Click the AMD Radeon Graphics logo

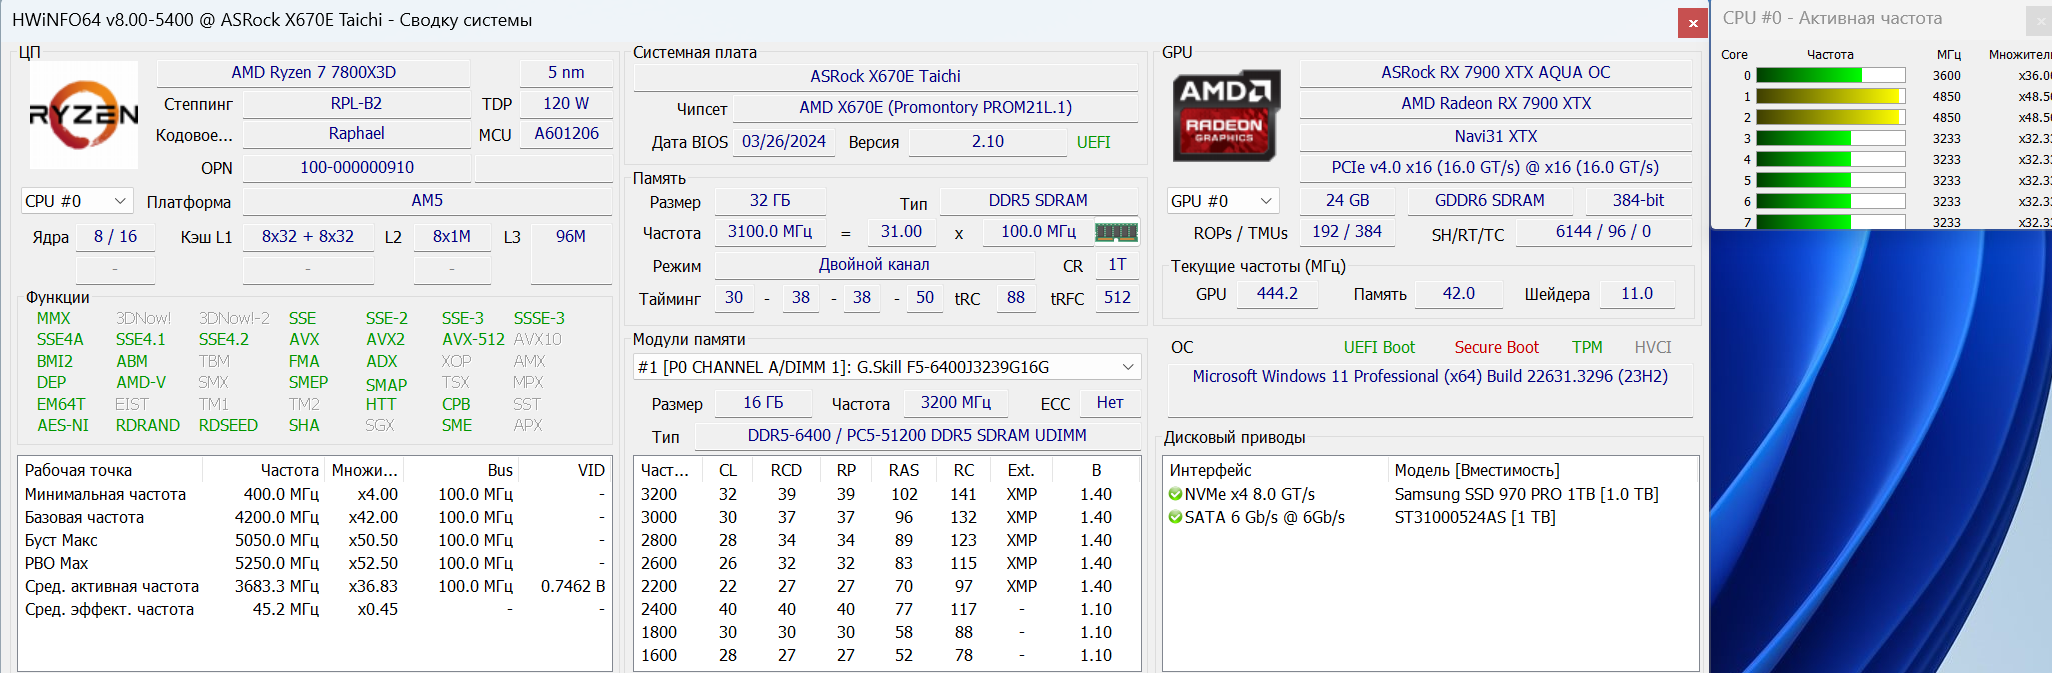(1225, 115)
